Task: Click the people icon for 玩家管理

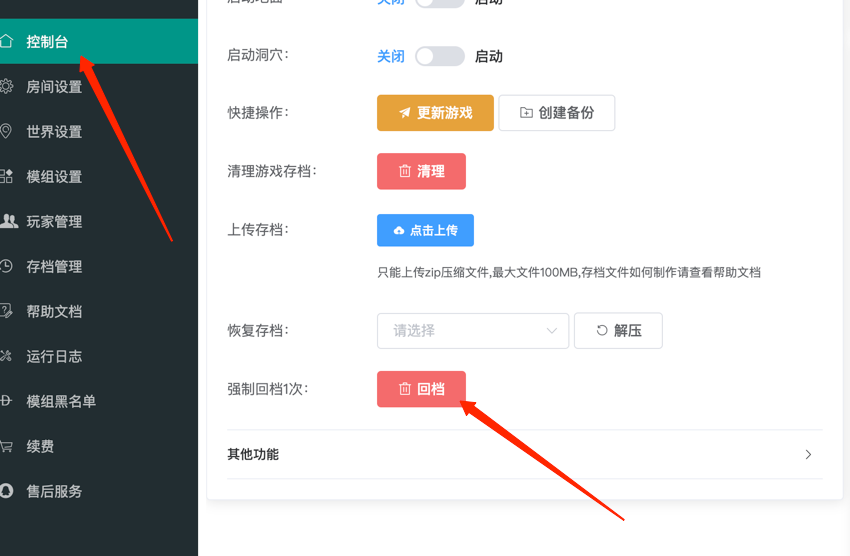Action: (x=8, y=221)
